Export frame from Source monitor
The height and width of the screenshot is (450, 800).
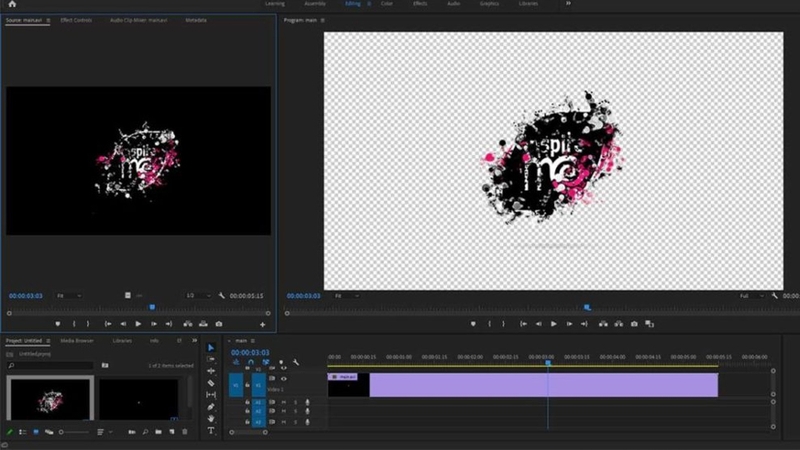click(x=219, y=324)
